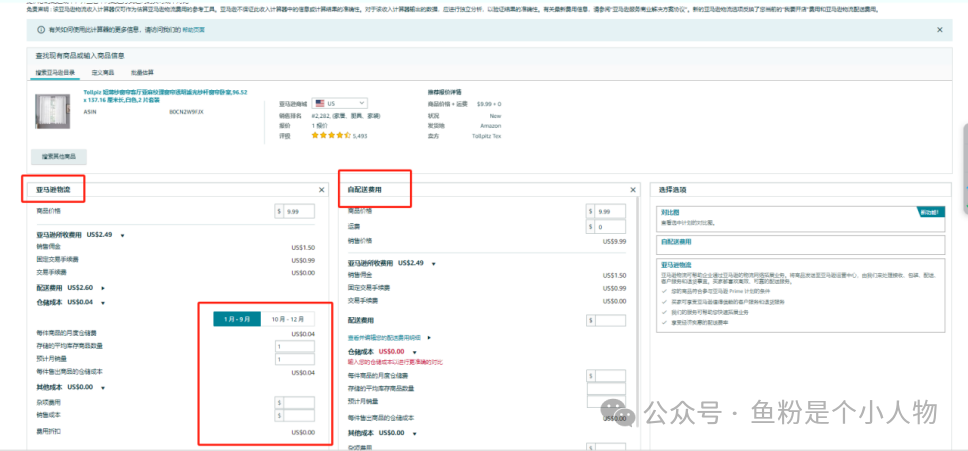This screenshot has height=451, width=968.
Task: Select the 亚马逊物流 option card on the right
Action: pos(801,295)
